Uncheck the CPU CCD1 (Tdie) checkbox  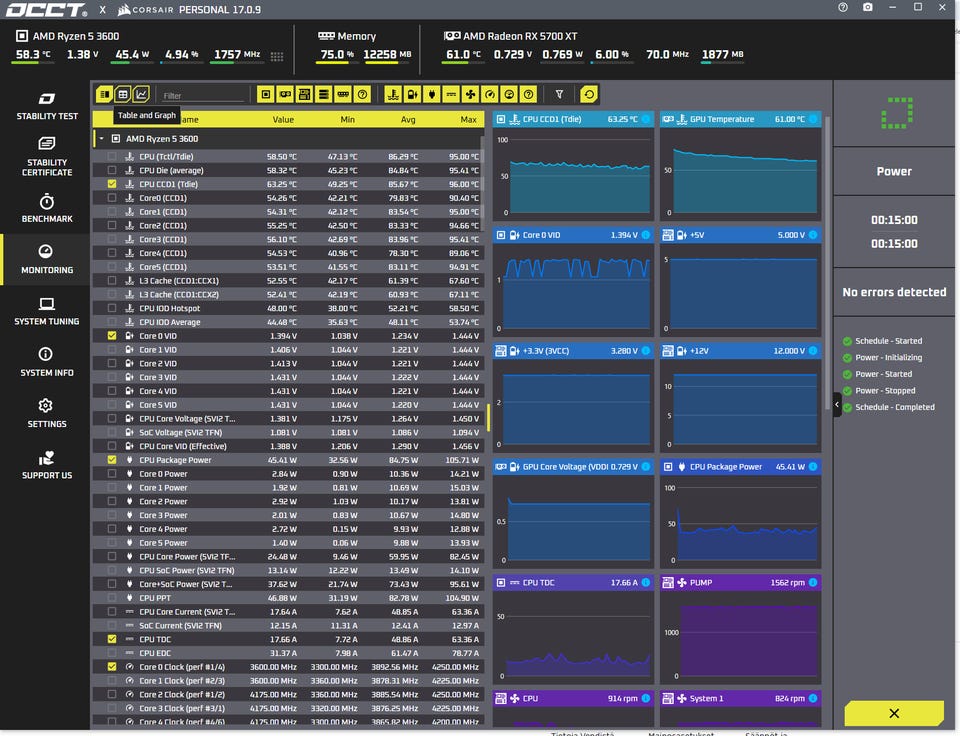pyautogui.click(x=111, y=184)
